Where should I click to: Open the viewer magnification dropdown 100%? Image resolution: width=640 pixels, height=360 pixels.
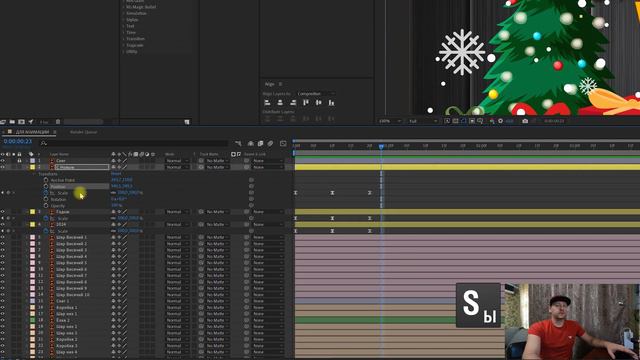point(390,121)
